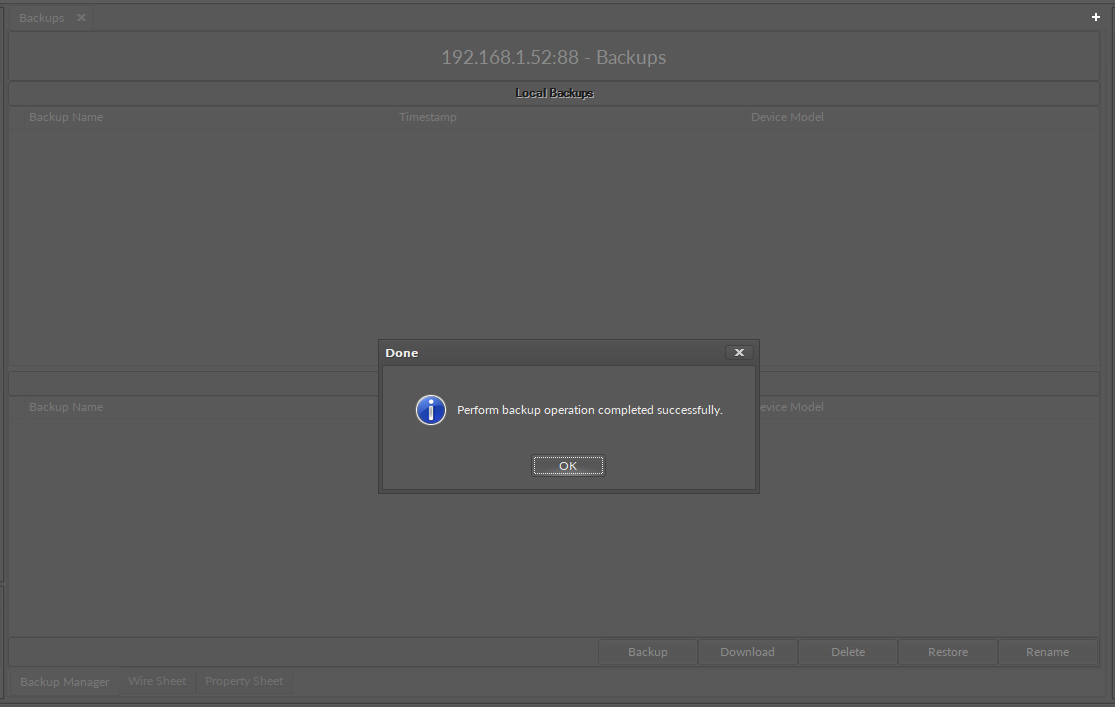This screenshot has width=1115, height=707.
Task: Click the Download button
Action: point(747,652)
